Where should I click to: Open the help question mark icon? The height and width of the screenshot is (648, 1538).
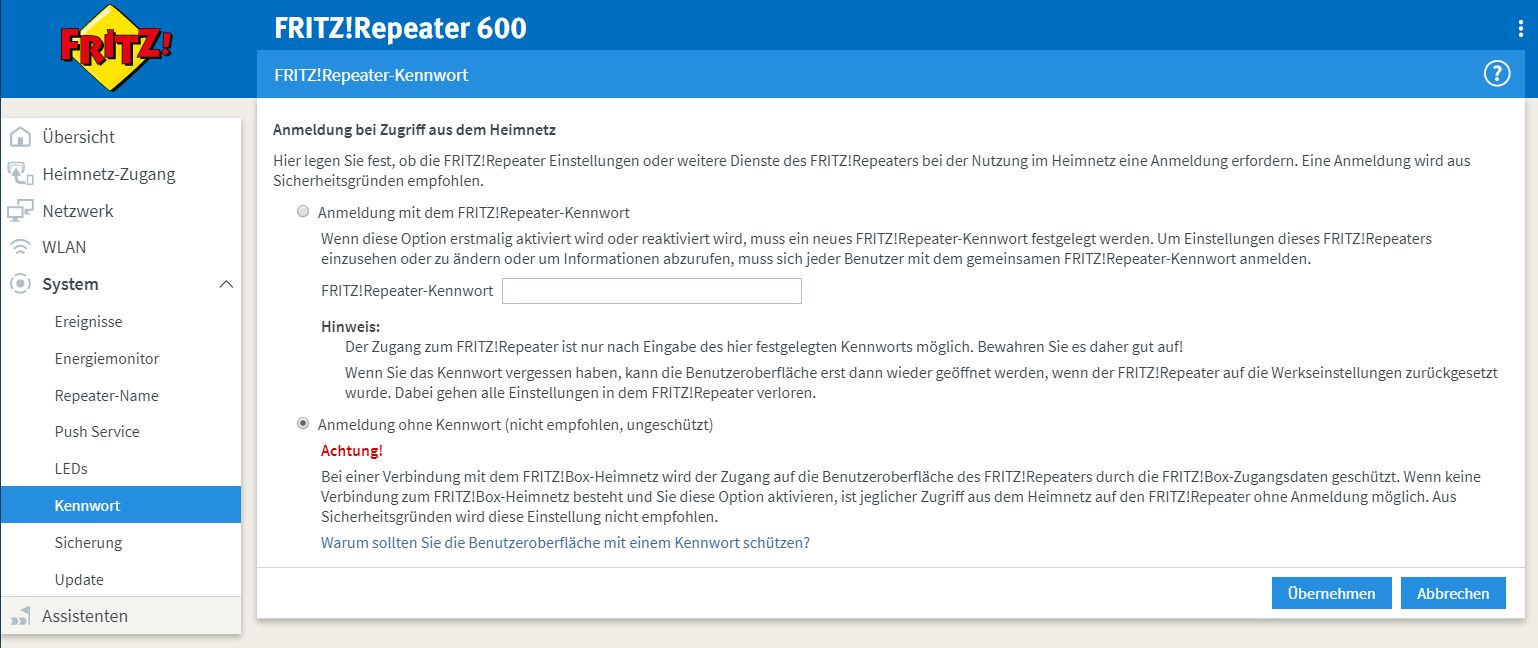[1497, 74]
